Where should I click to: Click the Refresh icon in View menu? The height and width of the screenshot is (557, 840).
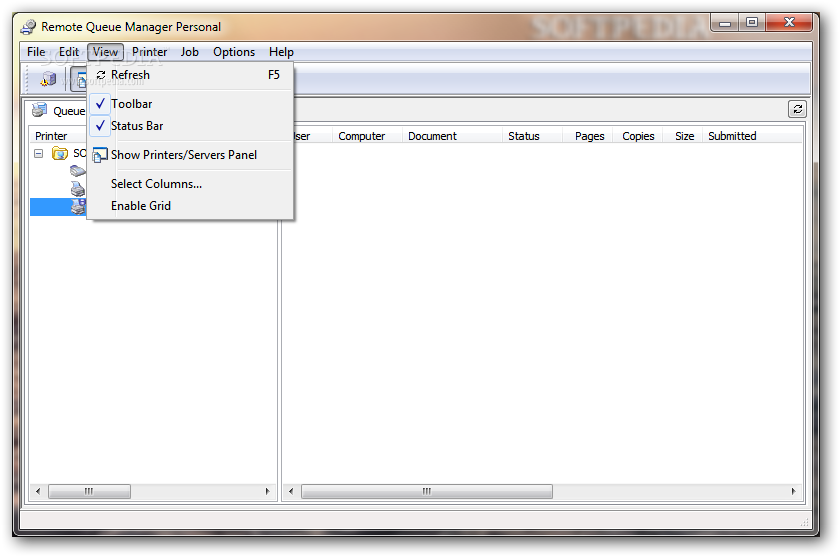(101, 75)
